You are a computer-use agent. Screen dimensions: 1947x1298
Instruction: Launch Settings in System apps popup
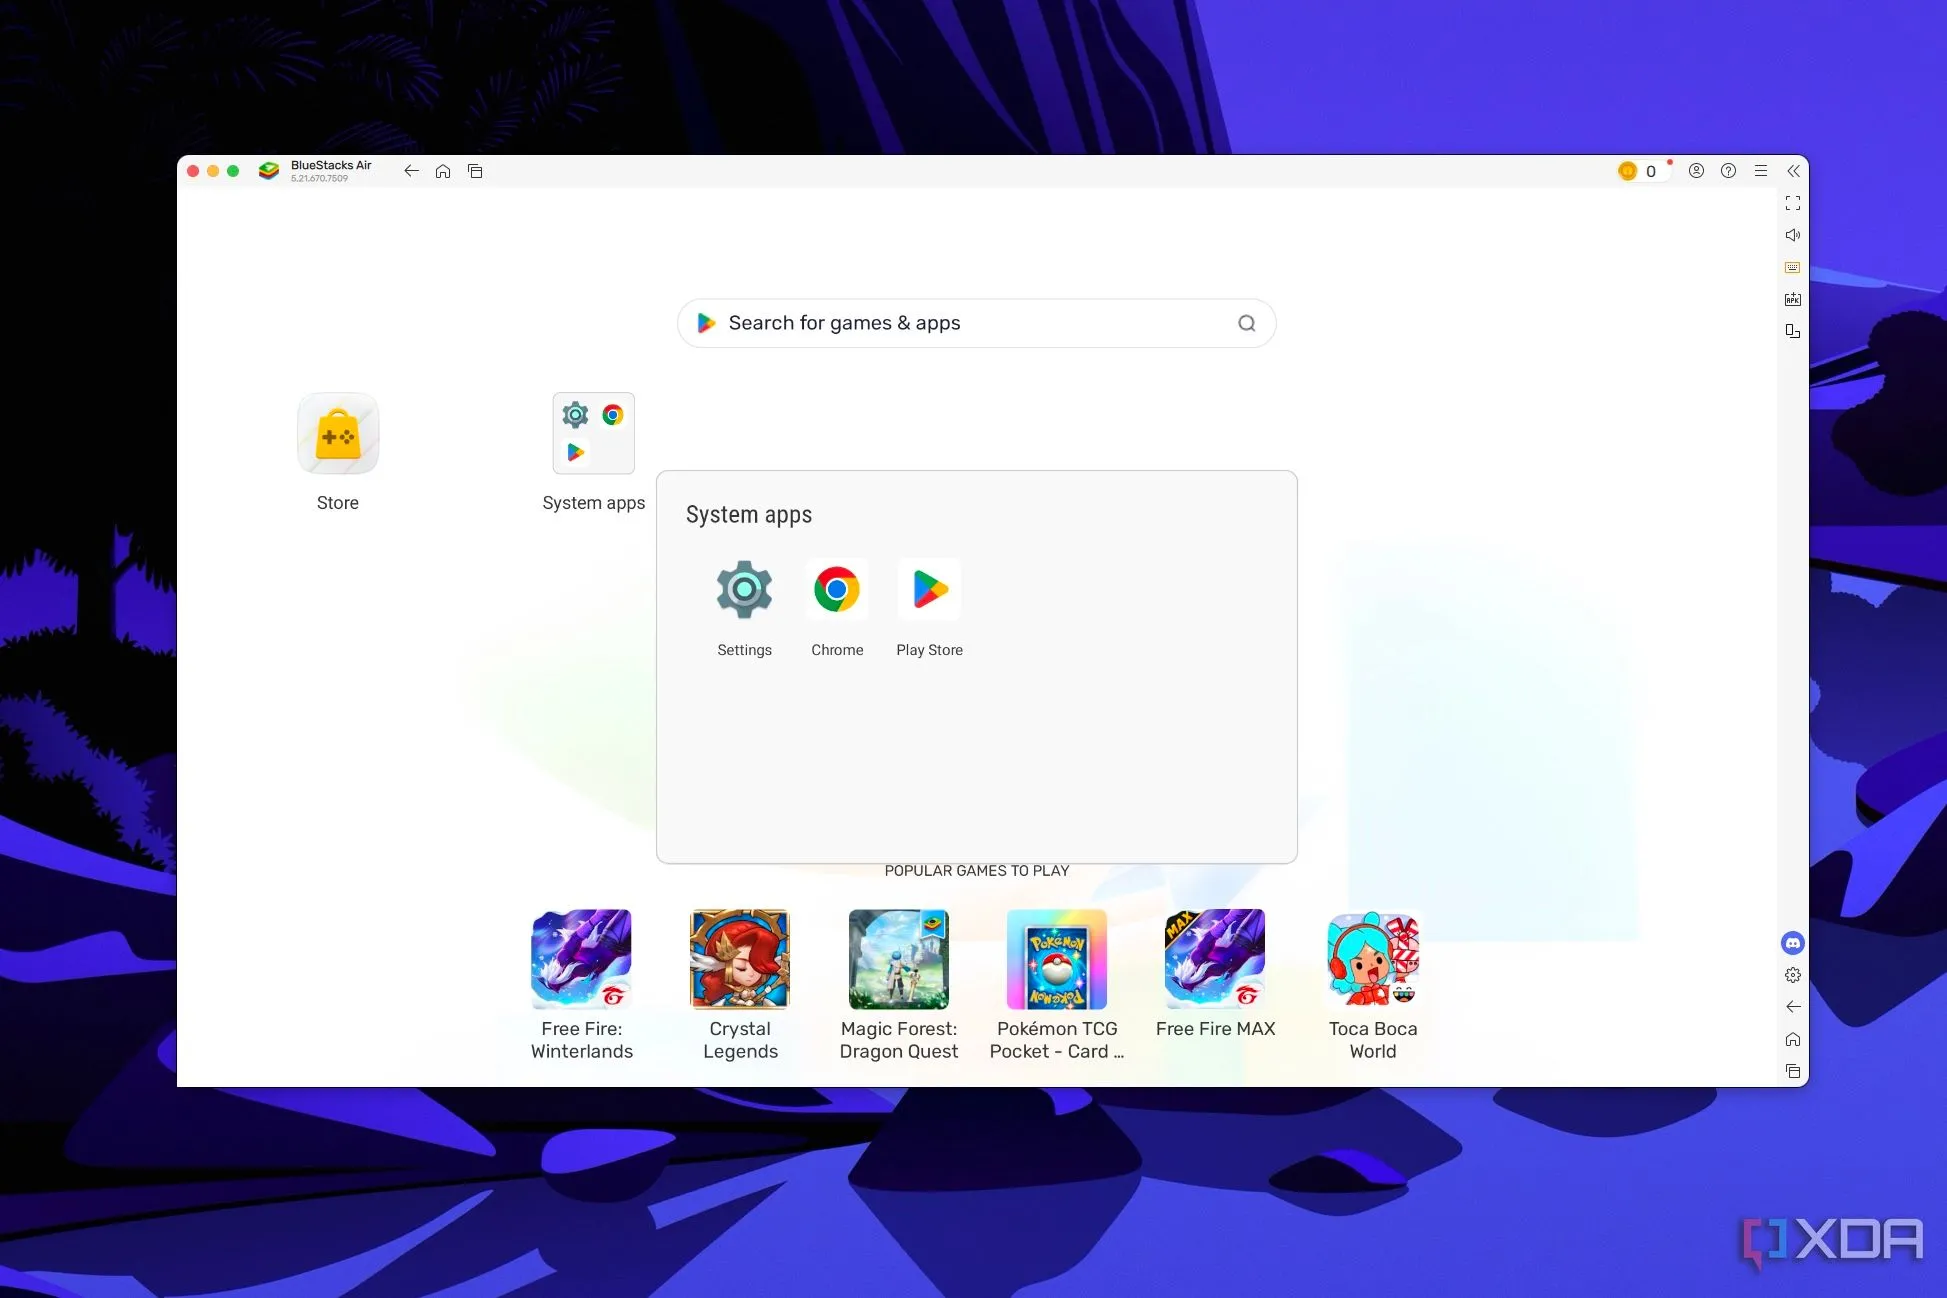click(x=744, y=590)
